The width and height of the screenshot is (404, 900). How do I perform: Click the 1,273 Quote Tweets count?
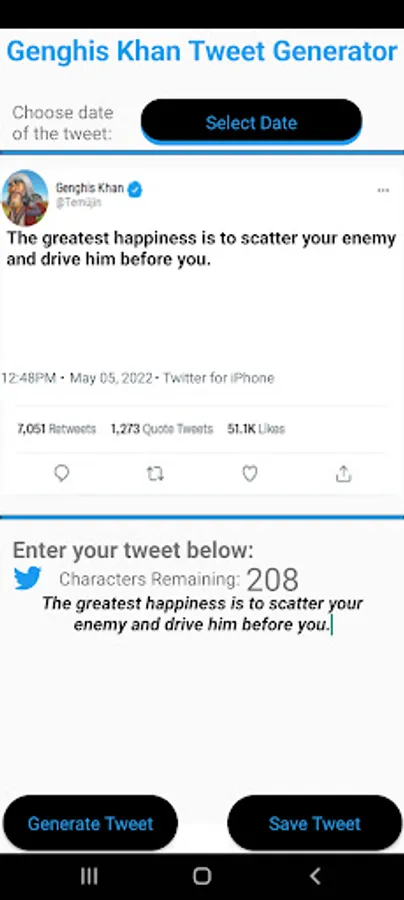[162, 429]
